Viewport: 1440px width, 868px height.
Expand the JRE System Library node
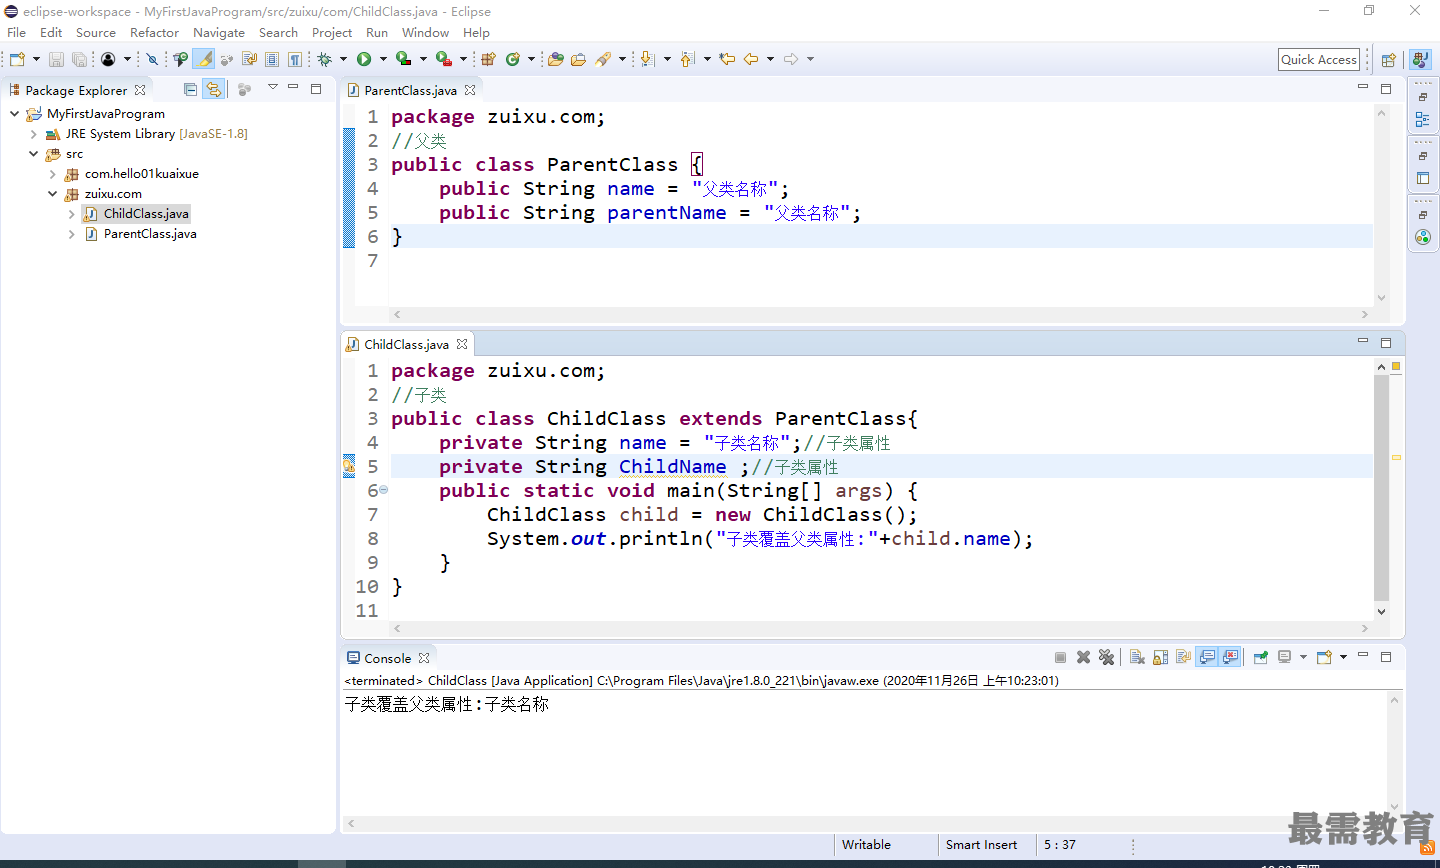33,134
